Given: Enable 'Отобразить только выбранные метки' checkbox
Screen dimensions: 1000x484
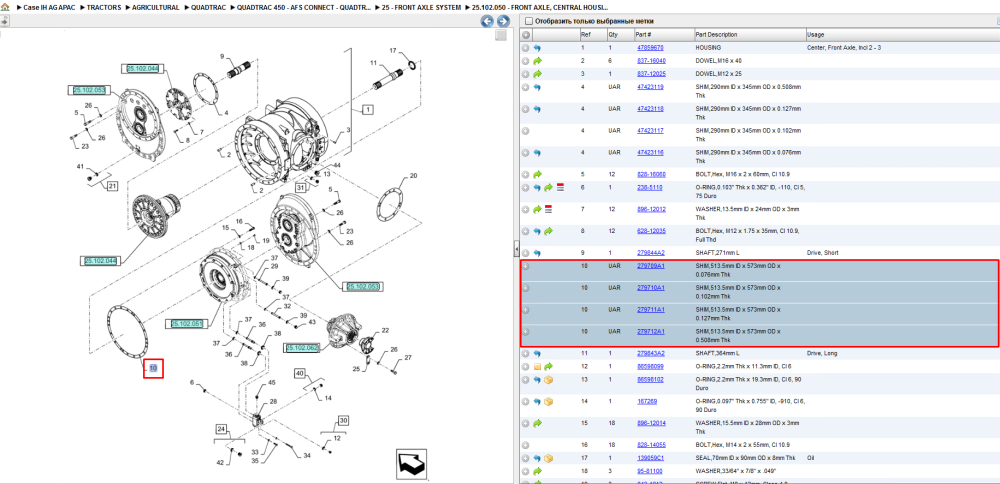Looking at the screenshot, I should 528,21.
